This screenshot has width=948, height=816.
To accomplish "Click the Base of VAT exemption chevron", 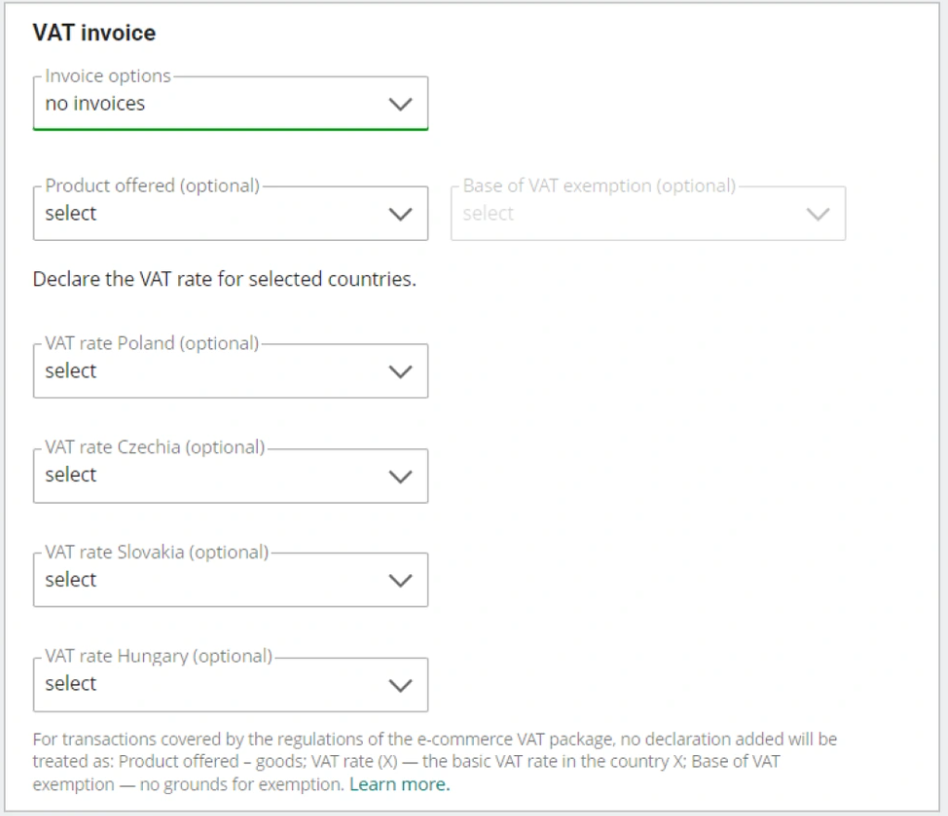I will coord(818,214).
